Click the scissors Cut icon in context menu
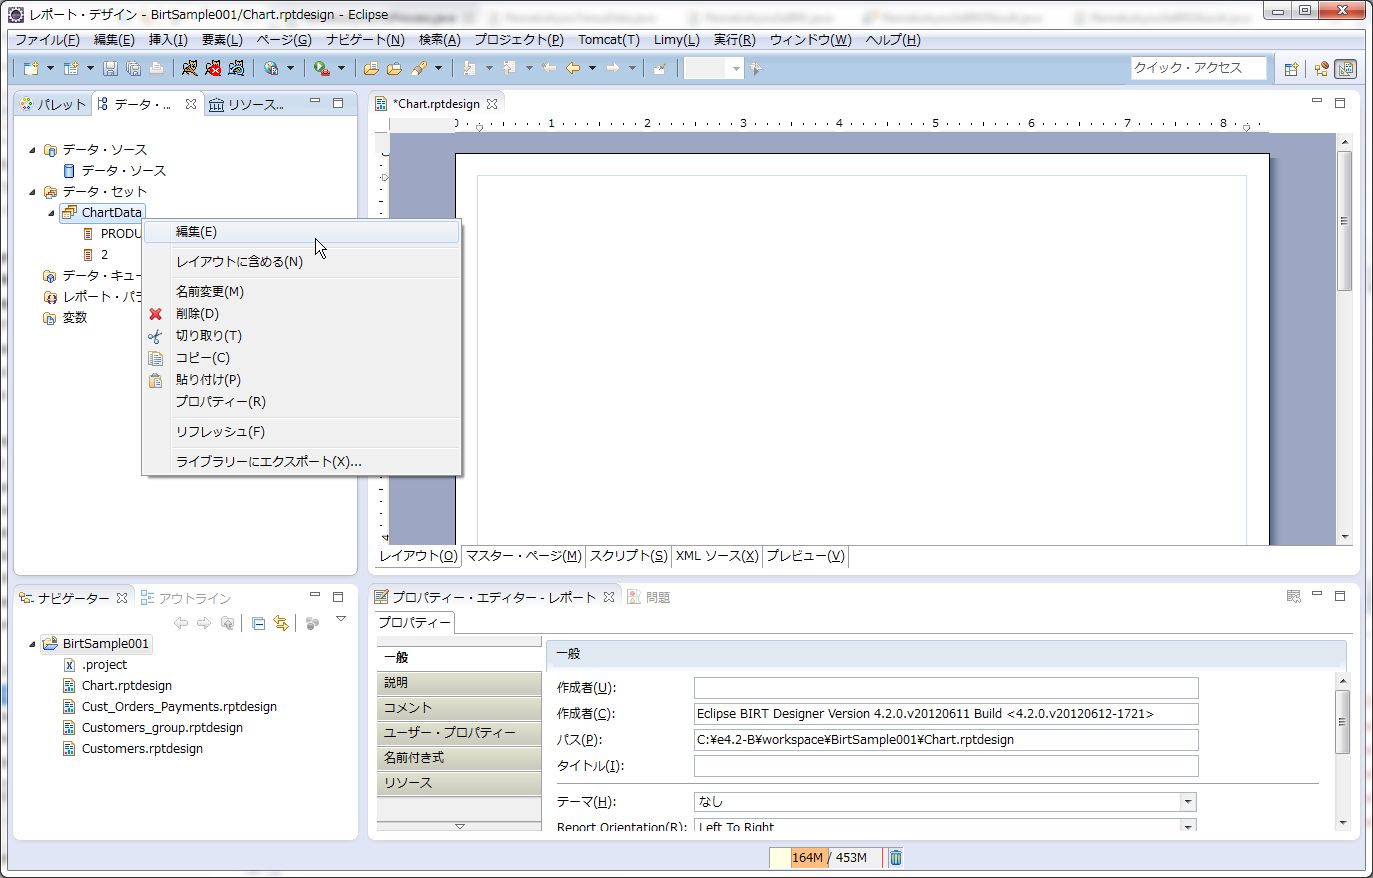Screen dimensions: 1373x878 tap(155, 336)
